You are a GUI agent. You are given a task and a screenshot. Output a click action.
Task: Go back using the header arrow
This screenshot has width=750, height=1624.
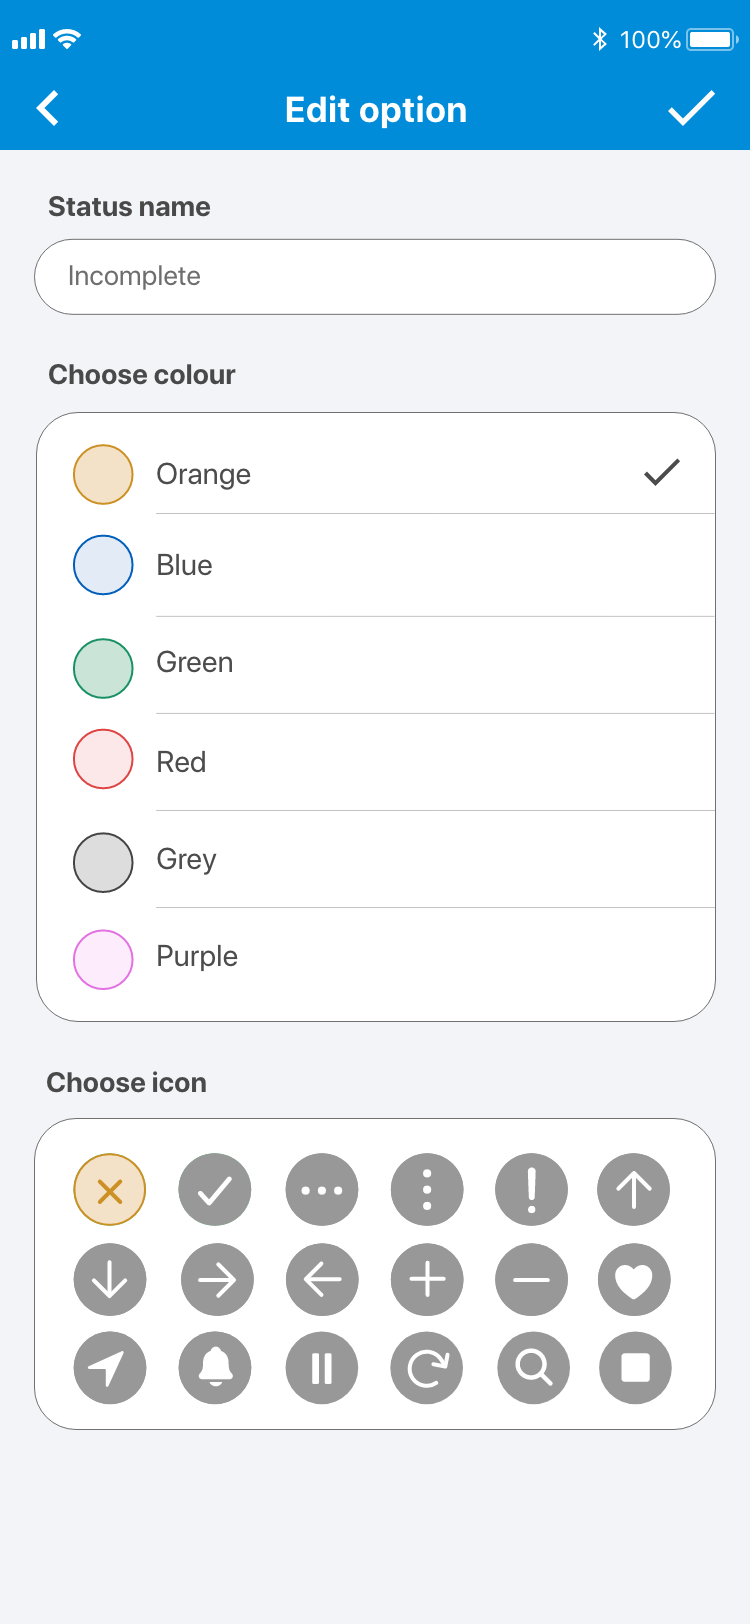(x=48, y=108)
